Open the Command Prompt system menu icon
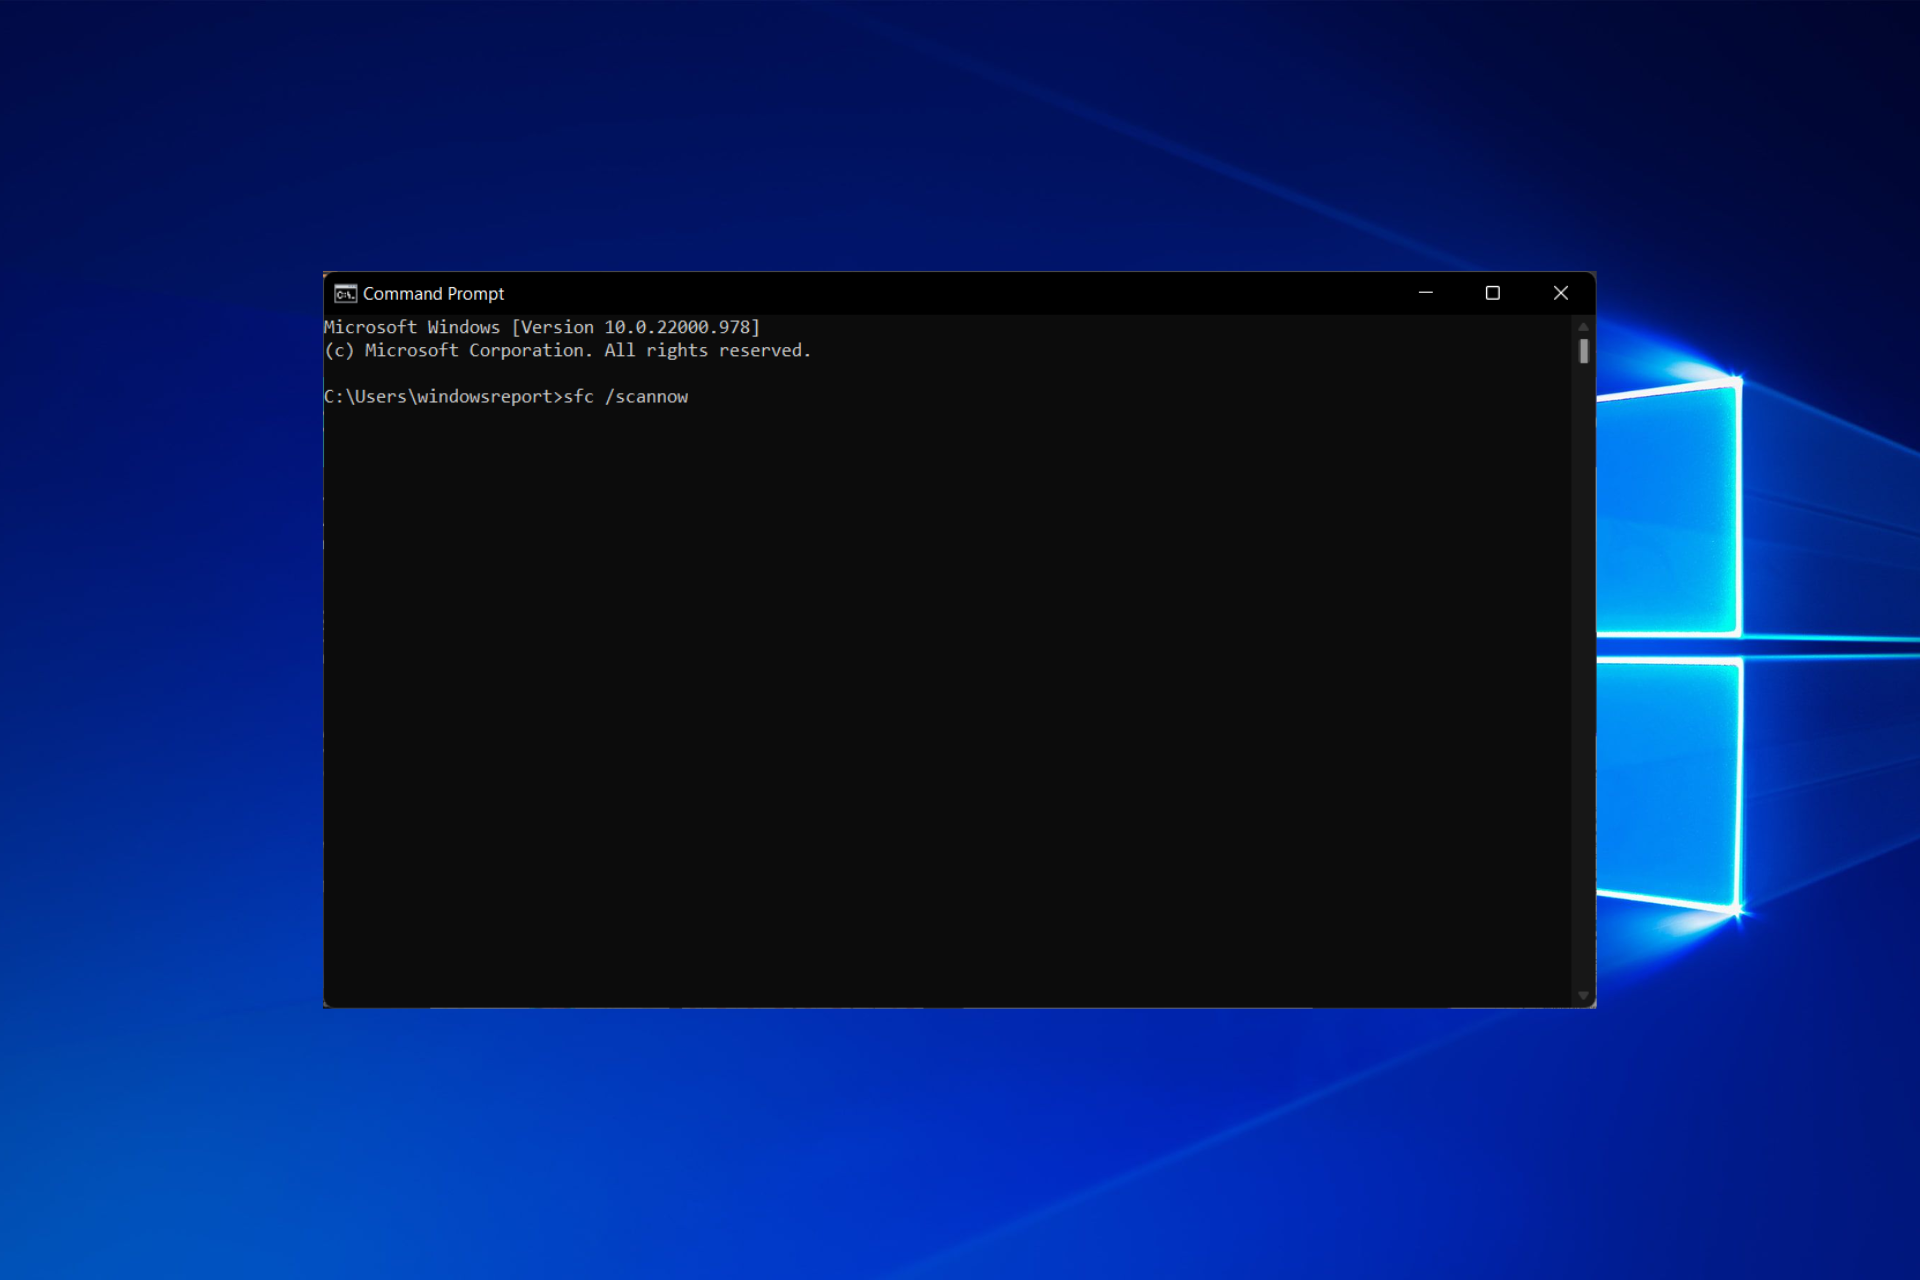 [x=345, y=293]
